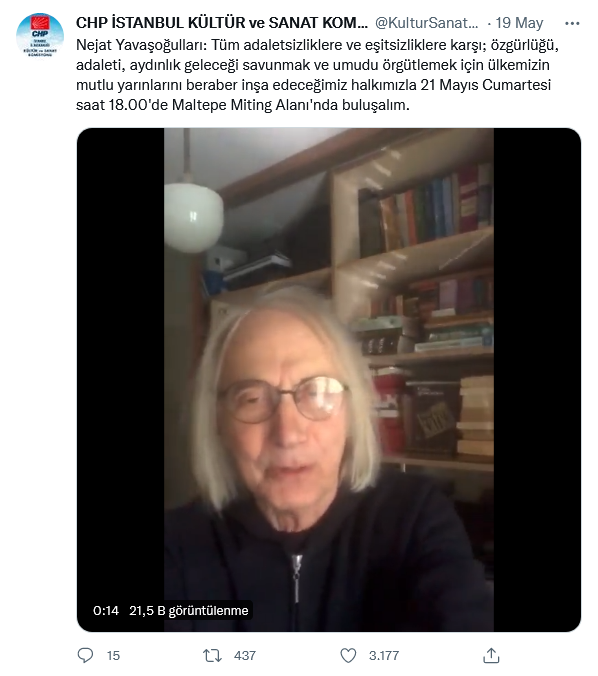Click the 21,5 B görüntülenme view count
Screen dimensions: 598x676
[x=189, y=610]
